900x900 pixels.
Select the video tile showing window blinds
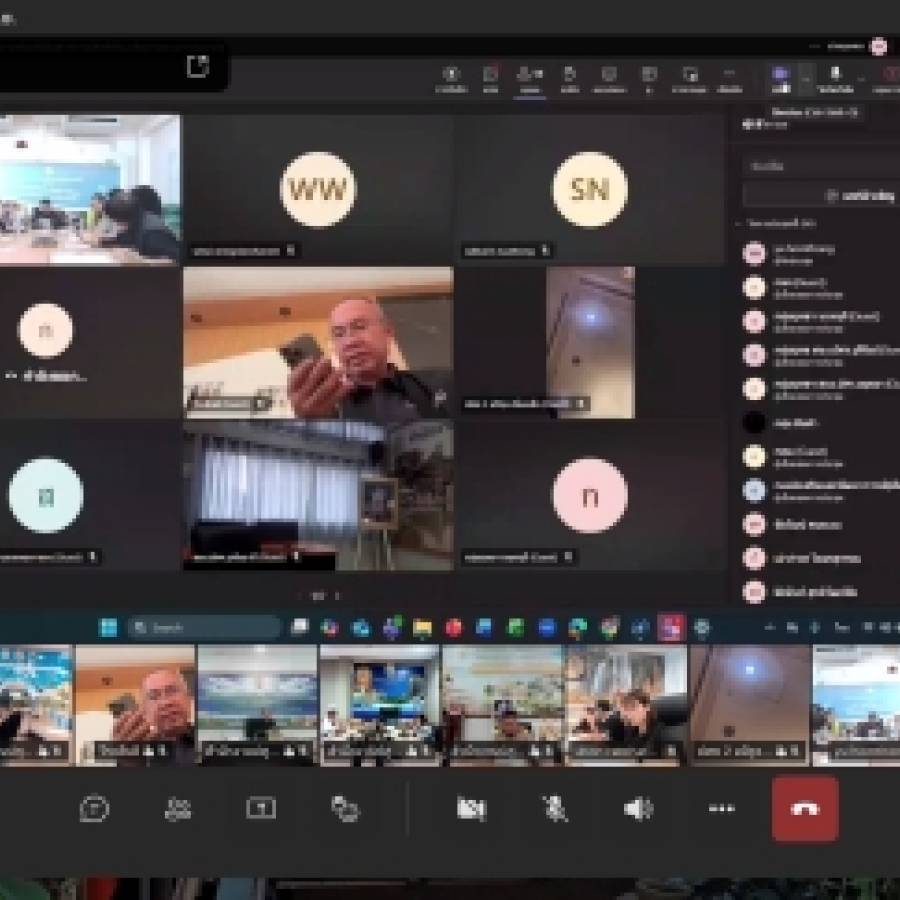click(x=318, y=495)
